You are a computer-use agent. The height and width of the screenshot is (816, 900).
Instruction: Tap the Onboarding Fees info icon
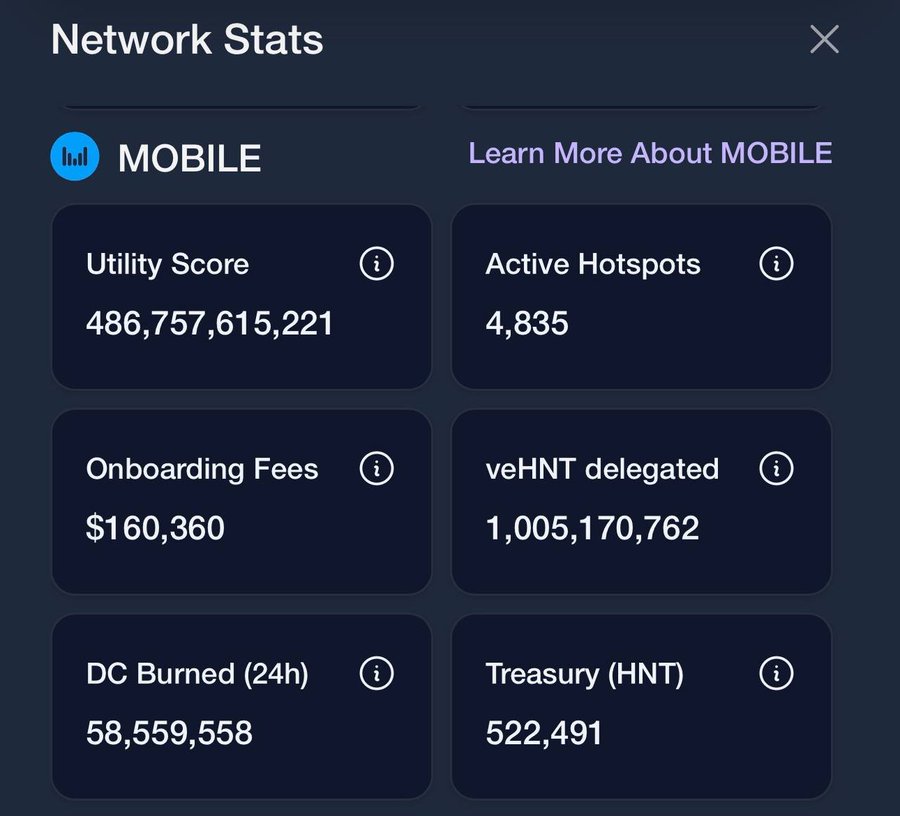377,468
